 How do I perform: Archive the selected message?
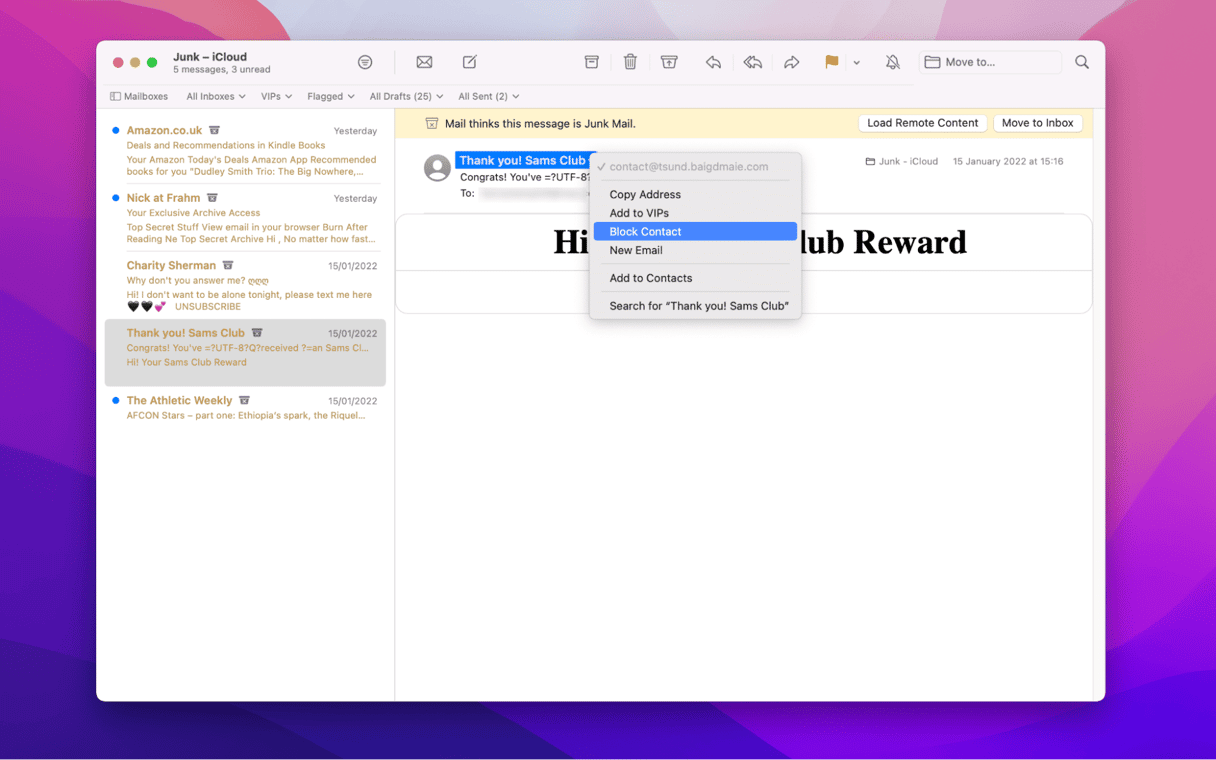[592, 62]
